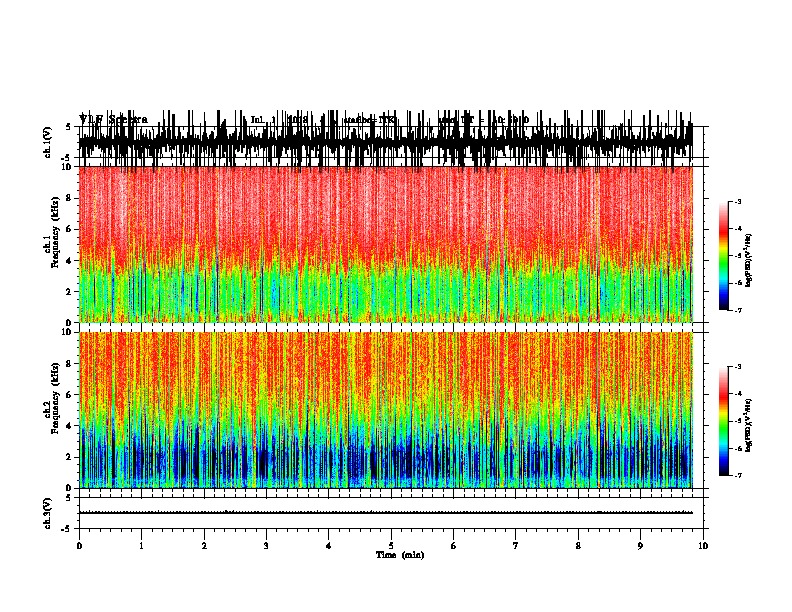792x612 pixels.
Task: Click the ch.2 color bar unit label
Action: [x=749, y=425]
